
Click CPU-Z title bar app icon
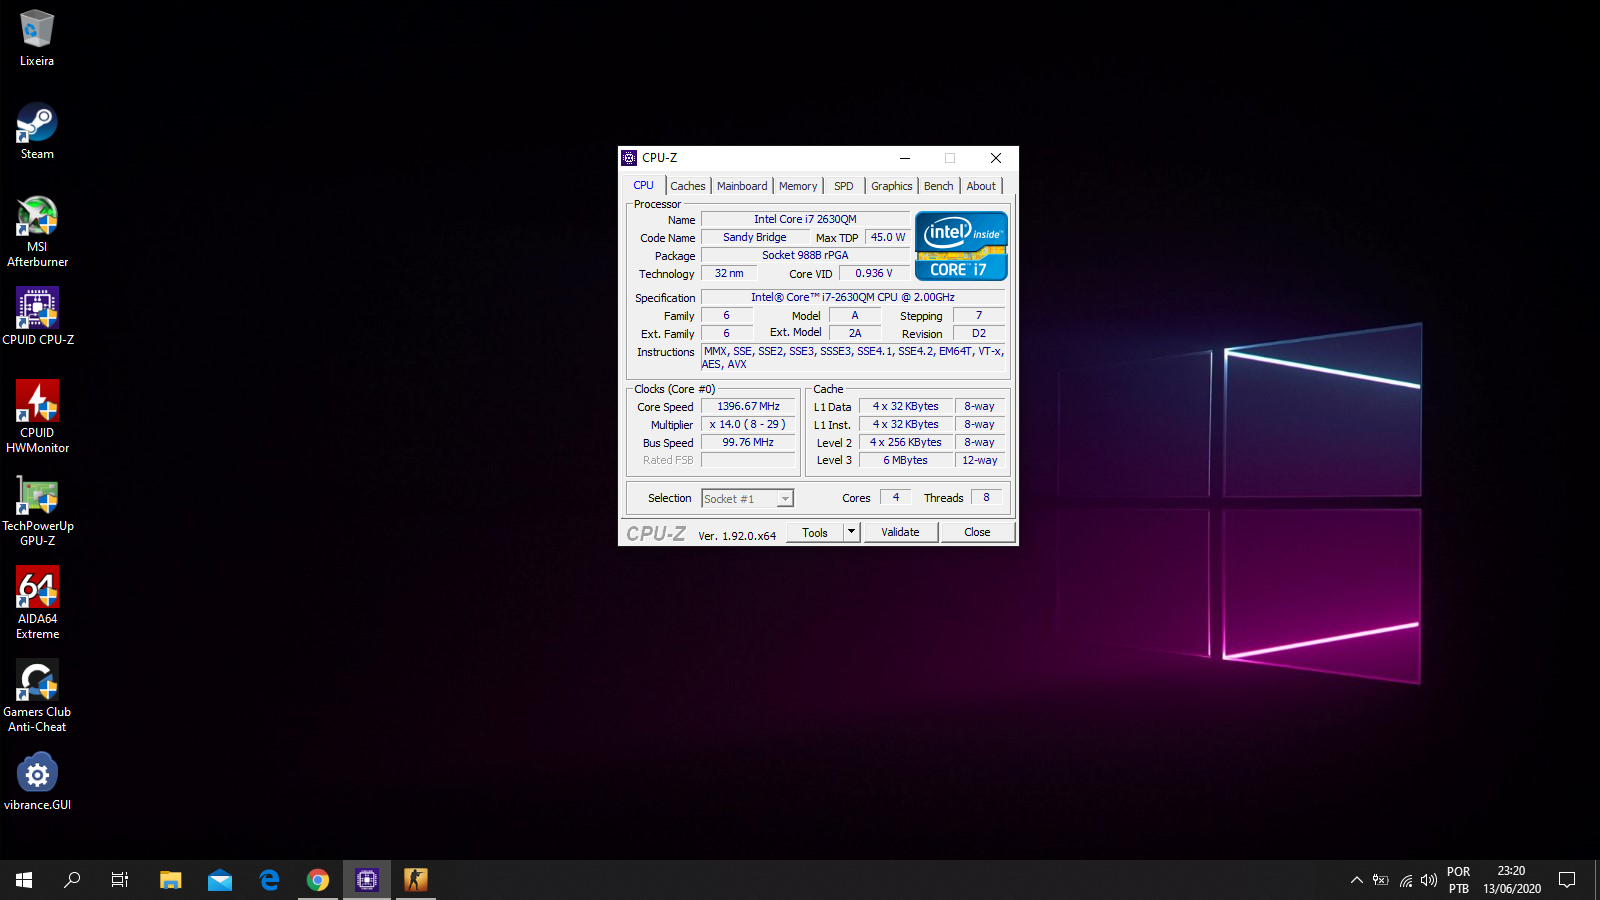coord(629,158)
